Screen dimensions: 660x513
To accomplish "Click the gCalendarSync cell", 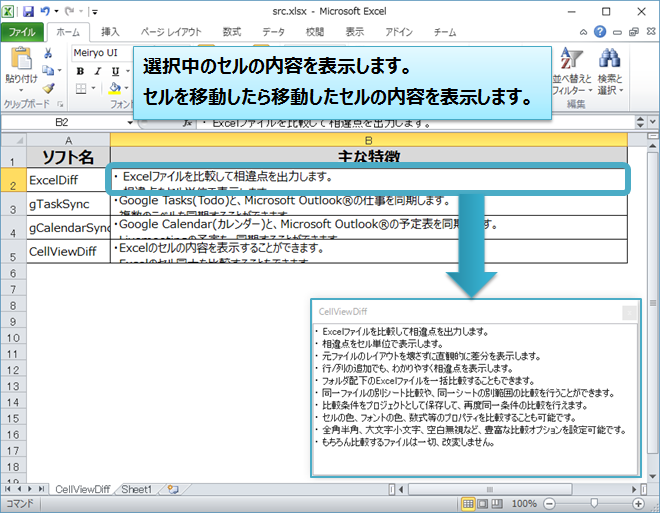I will point(68,228).
